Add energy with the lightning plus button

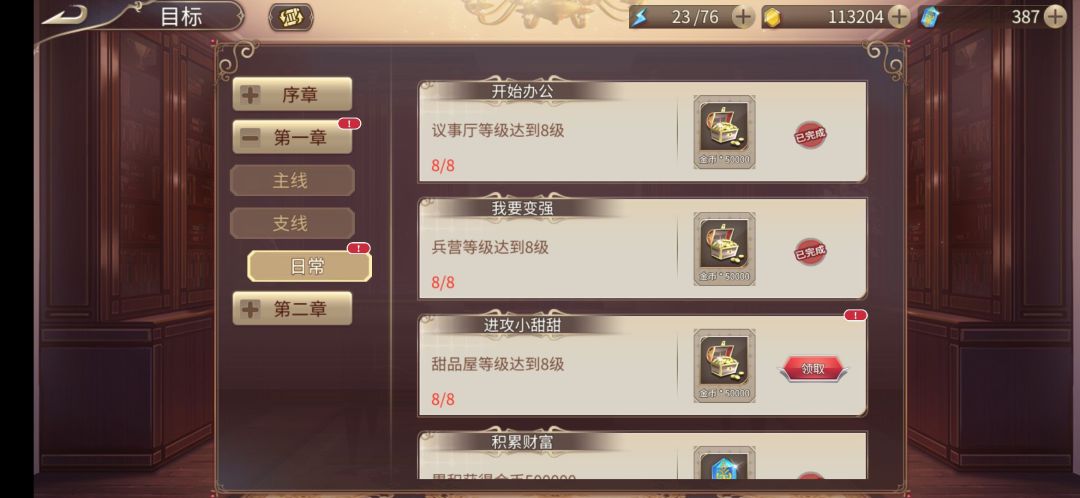[742, 17]
